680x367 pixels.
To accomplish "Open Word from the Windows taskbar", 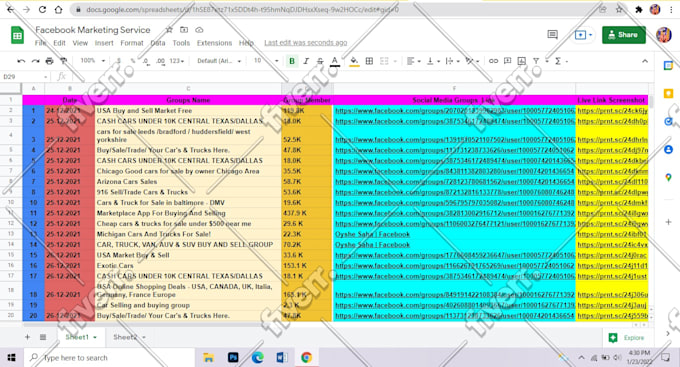I will coord(282,357).
